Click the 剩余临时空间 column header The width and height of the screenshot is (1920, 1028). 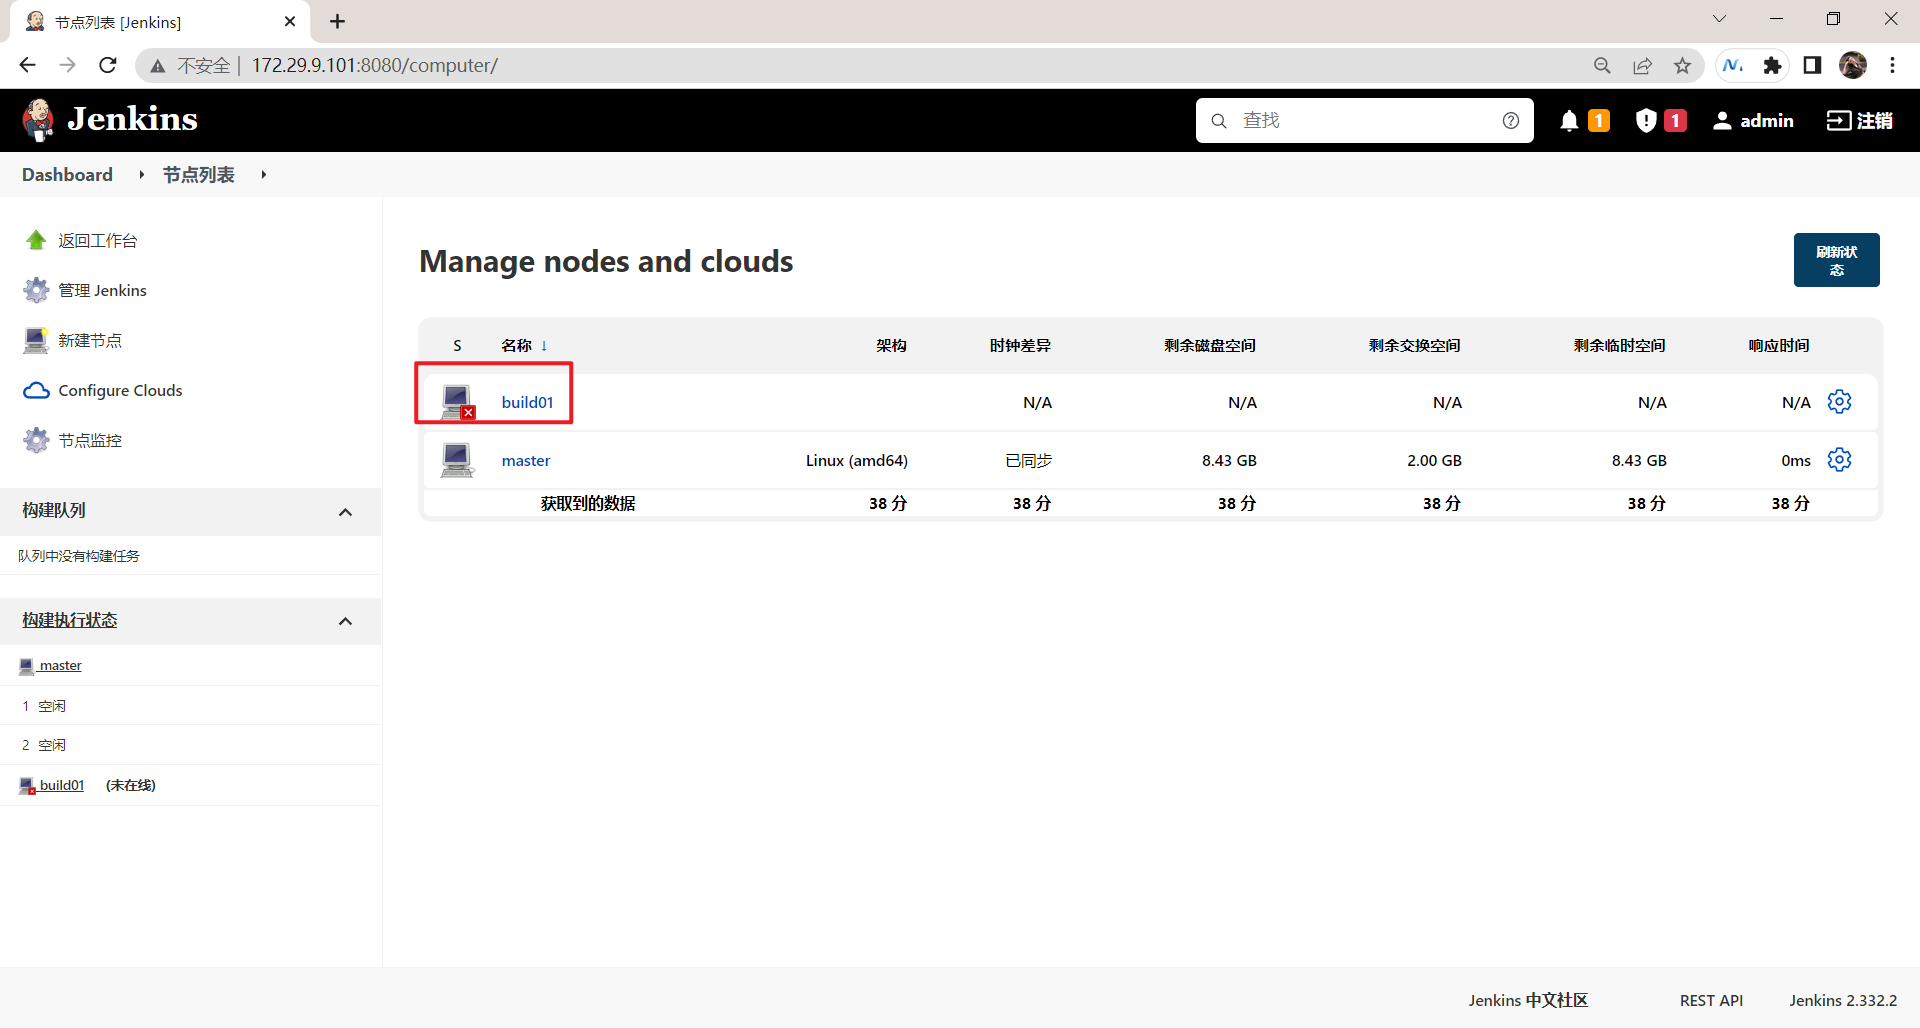1620,346
